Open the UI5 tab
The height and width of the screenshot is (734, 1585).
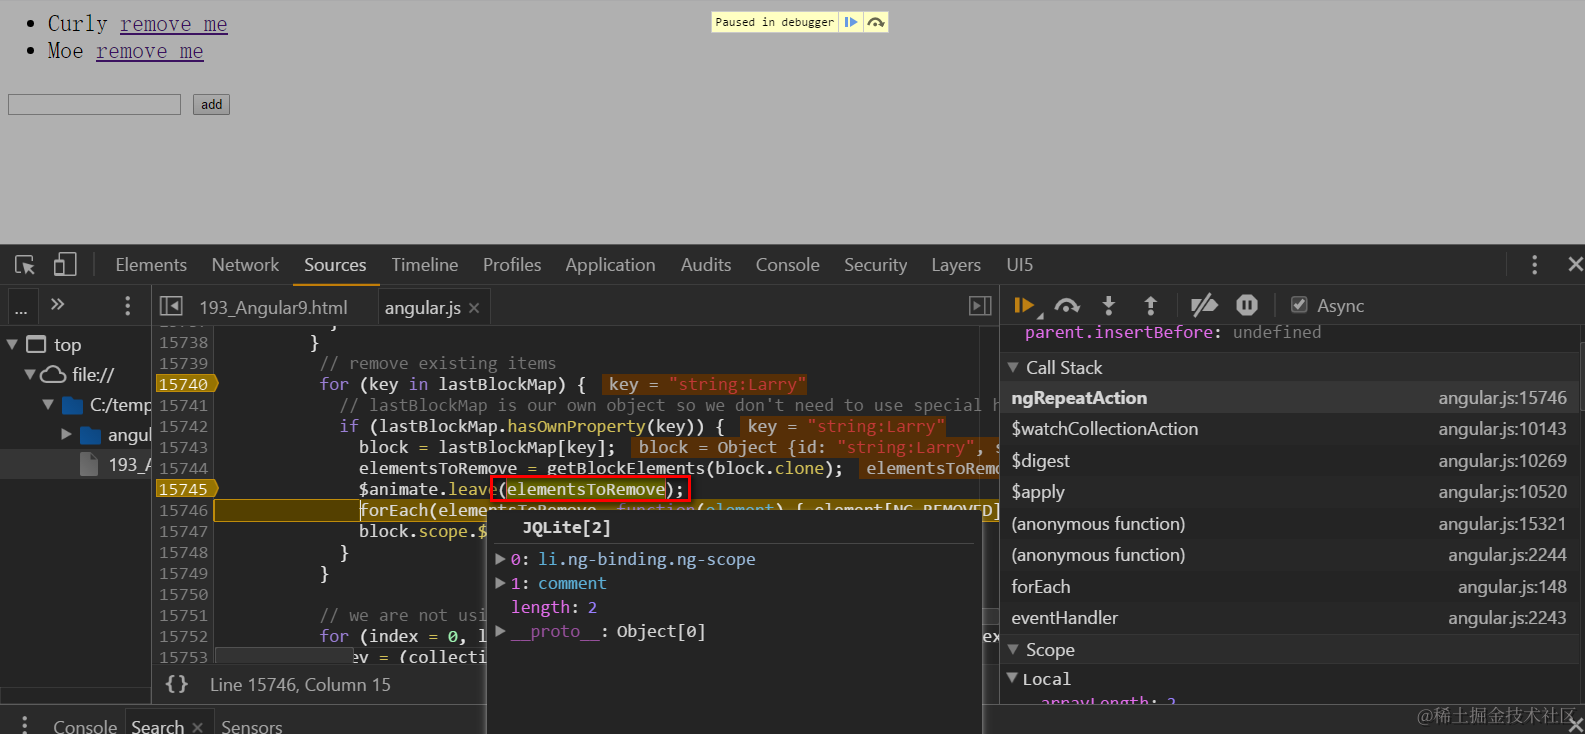tap(1020, 265)
